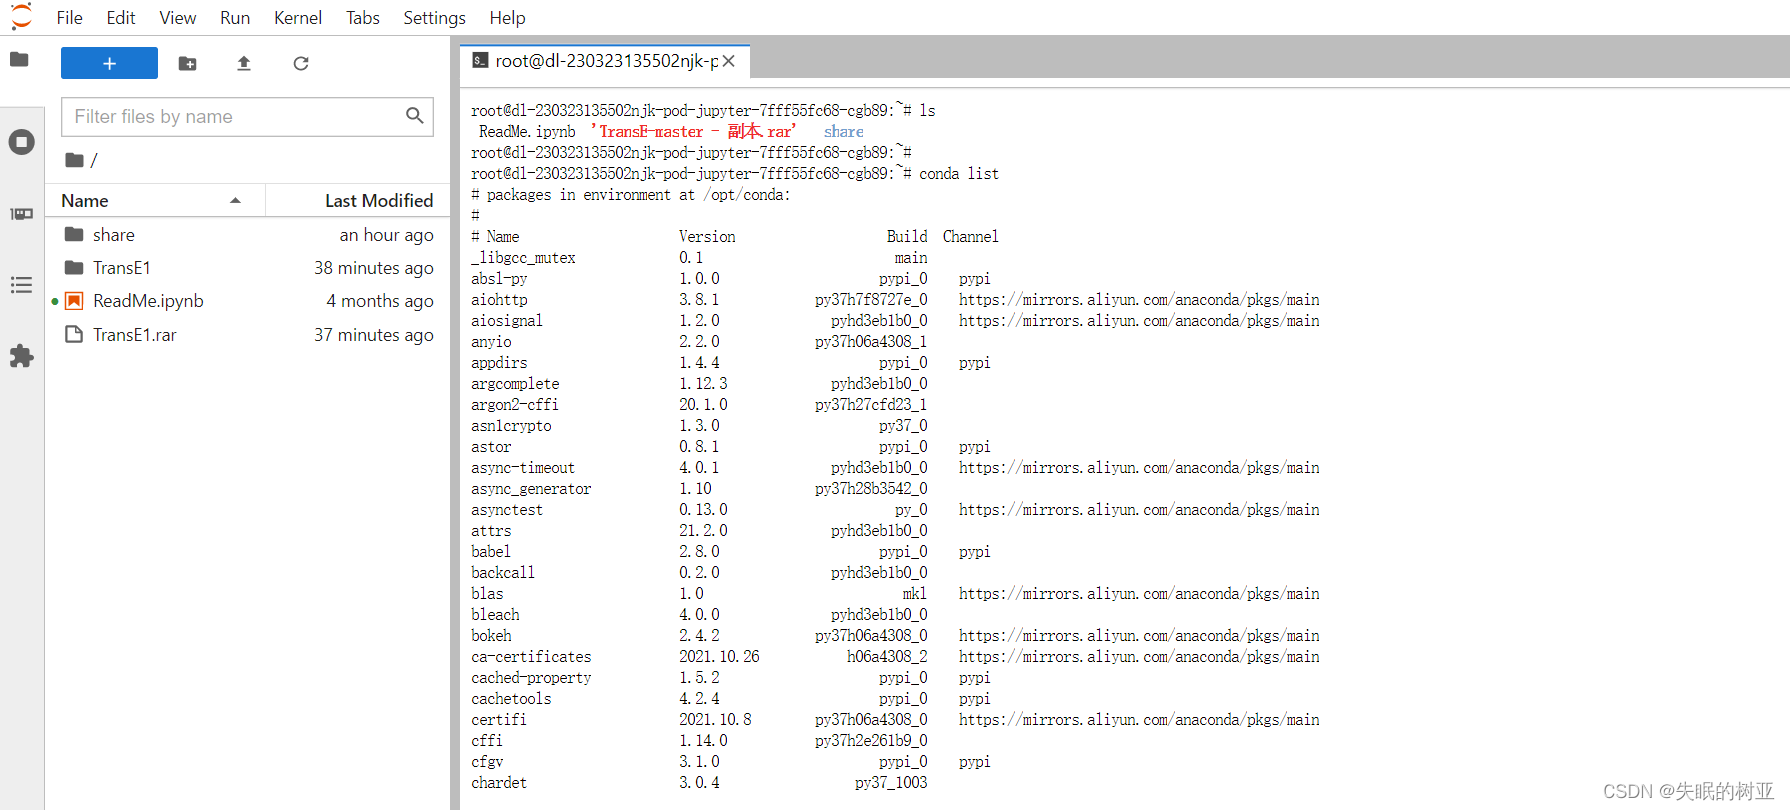
Task: Open the Extension Manager puzzle icon
Action: [x=21, y=356]
